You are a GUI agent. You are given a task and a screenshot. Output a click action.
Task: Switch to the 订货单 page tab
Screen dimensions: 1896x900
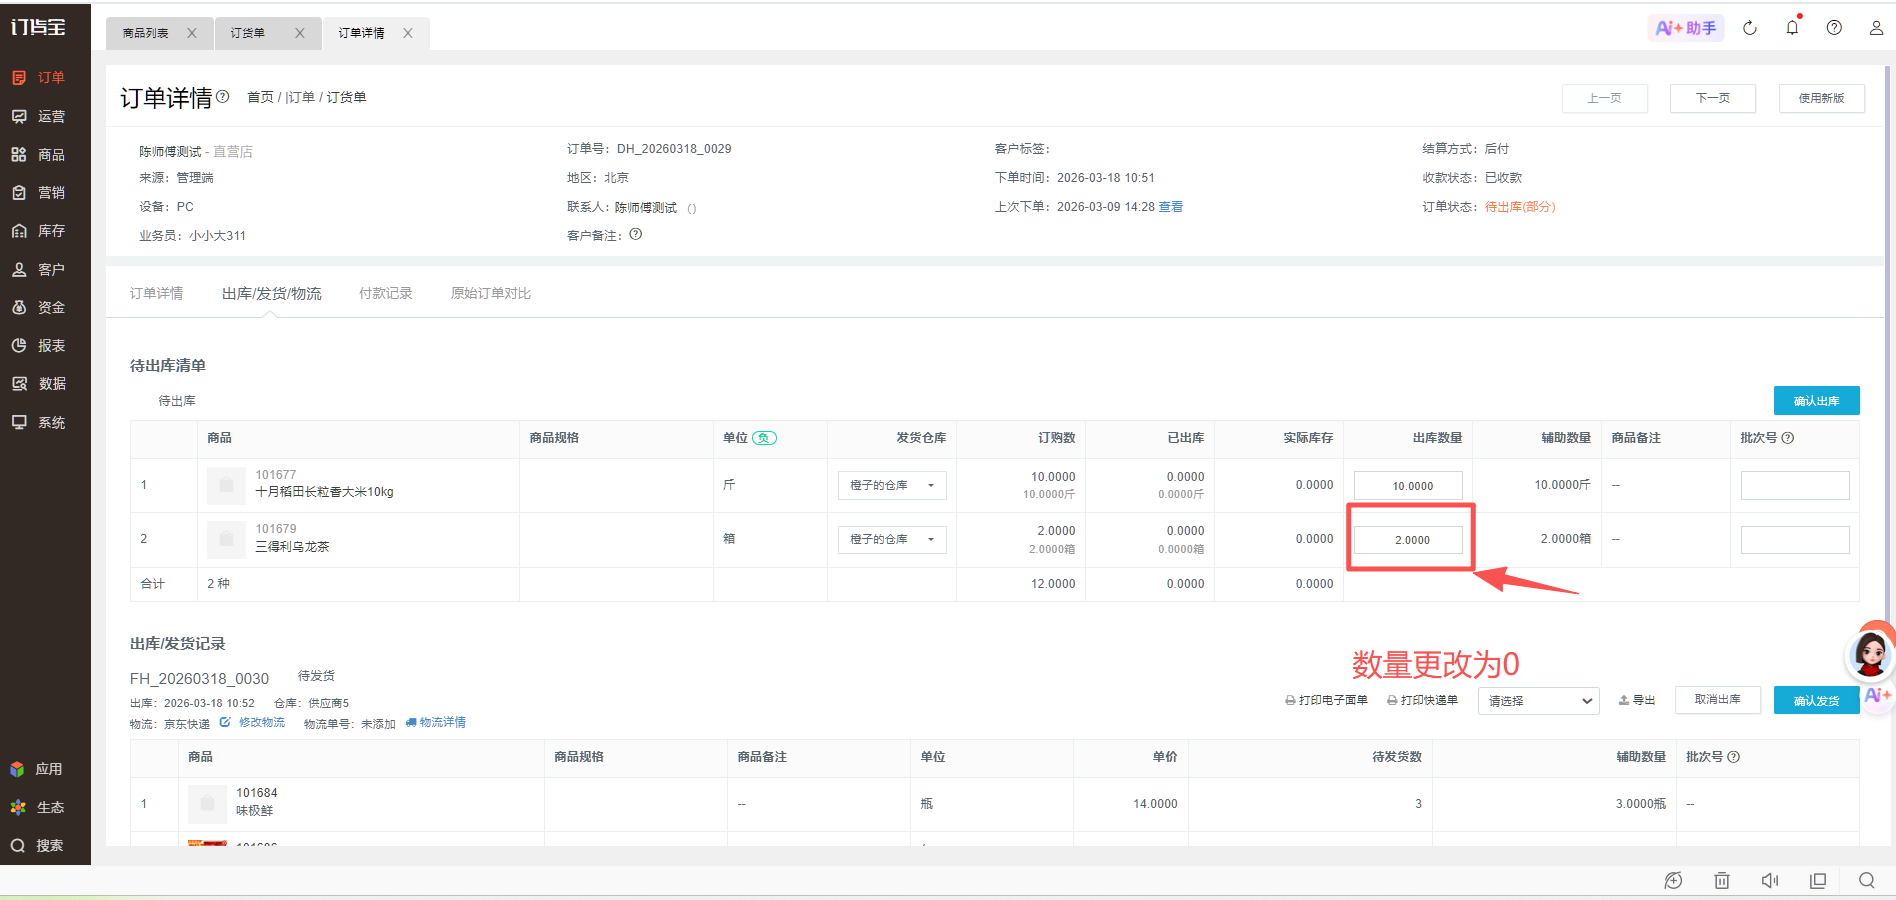(x=248, y=33)
